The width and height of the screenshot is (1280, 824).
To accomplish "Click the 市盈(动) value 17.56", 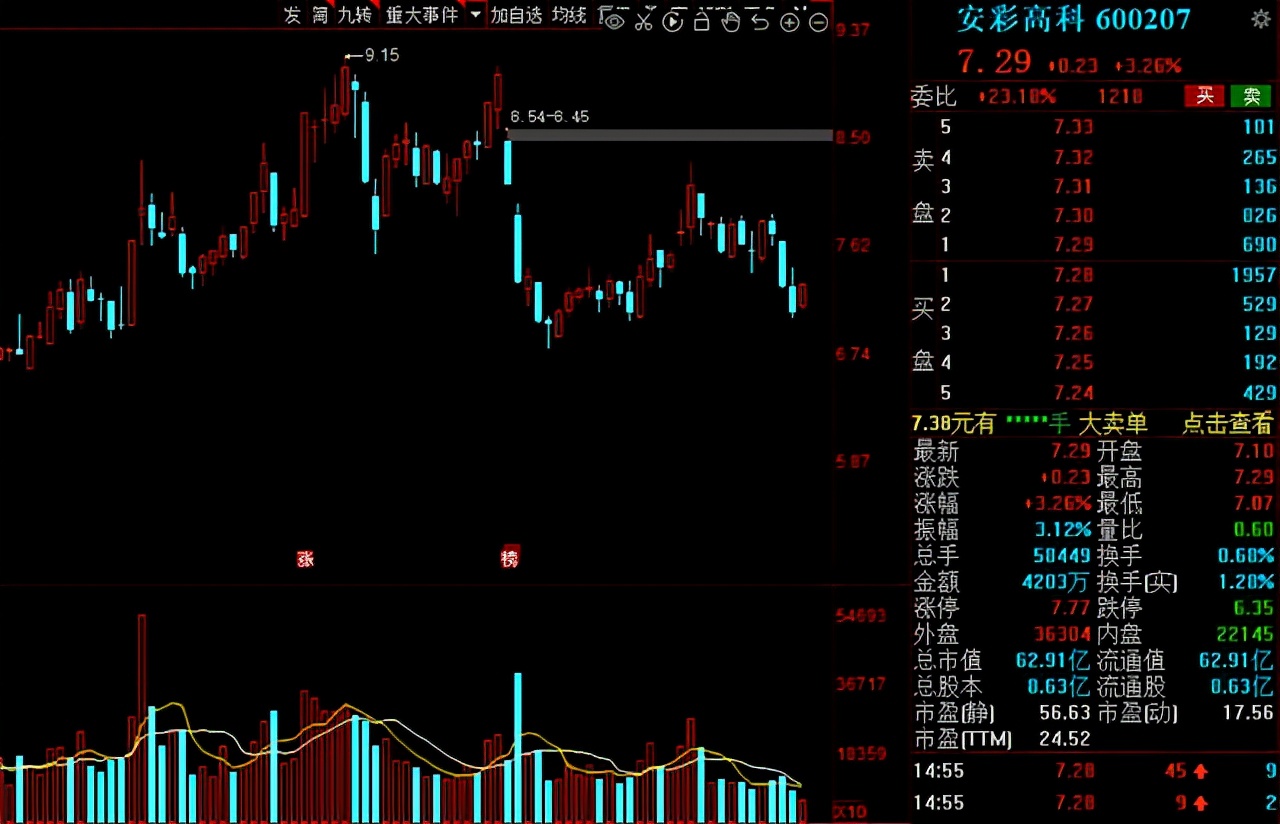I will (1246, 713).
